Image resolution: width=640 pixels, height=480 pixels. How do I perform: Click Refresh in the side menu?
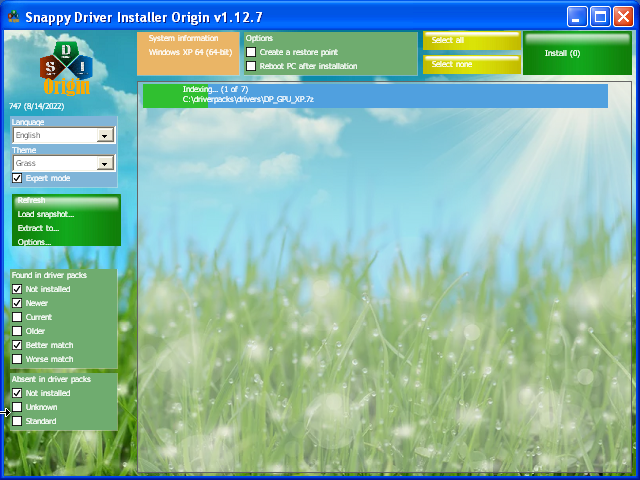[31, 200]
